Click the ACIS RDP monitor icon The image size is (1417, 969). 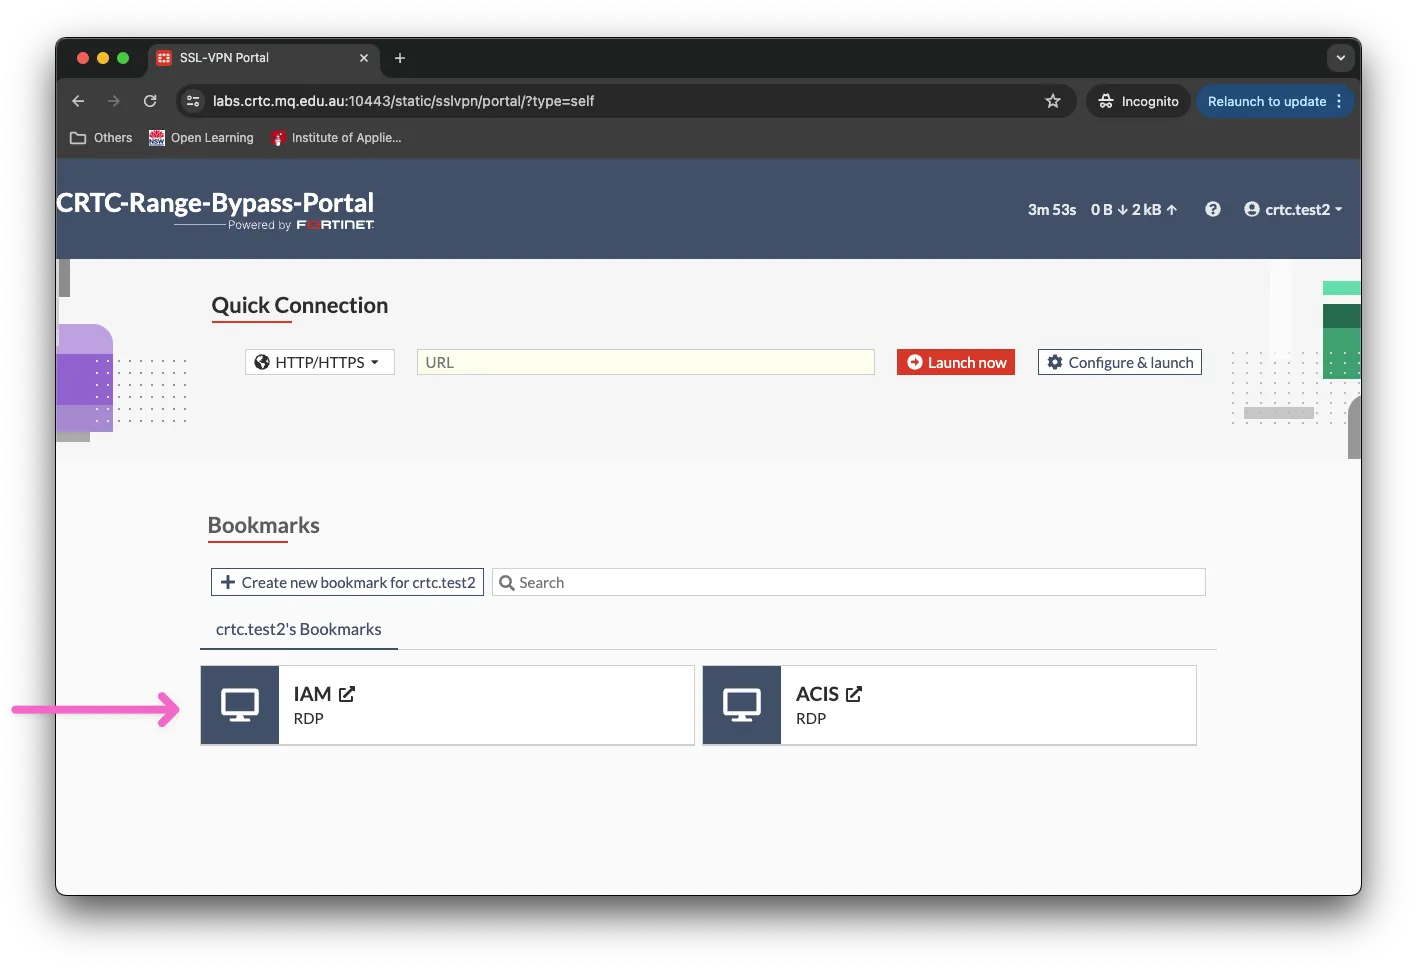742,705
